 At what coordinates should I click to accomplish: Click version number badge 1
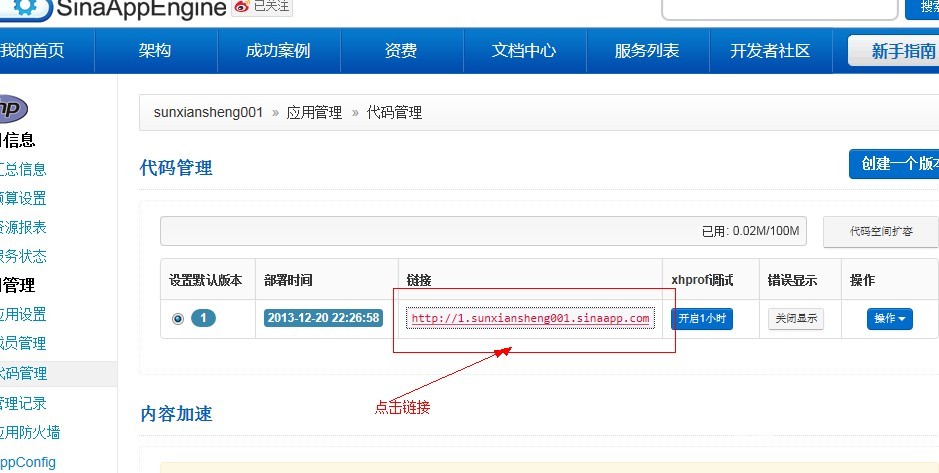pos(204,318)
